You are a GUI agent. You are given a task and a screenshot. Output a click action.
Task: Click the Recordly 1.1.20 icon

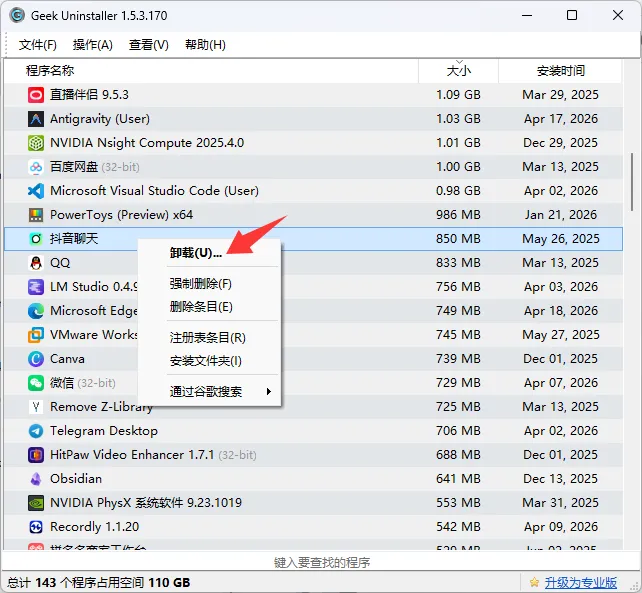click(36, 527)
